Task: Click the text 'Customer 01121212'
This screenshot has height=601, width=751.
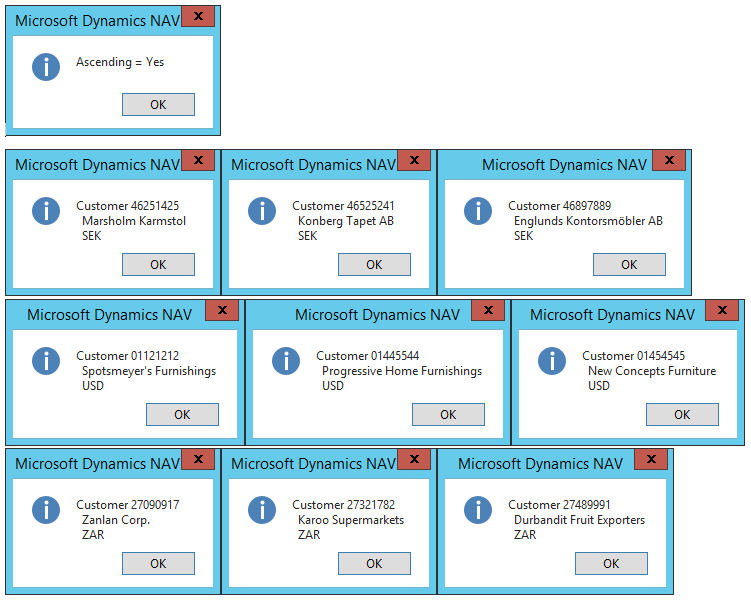Action: point(127,356)
